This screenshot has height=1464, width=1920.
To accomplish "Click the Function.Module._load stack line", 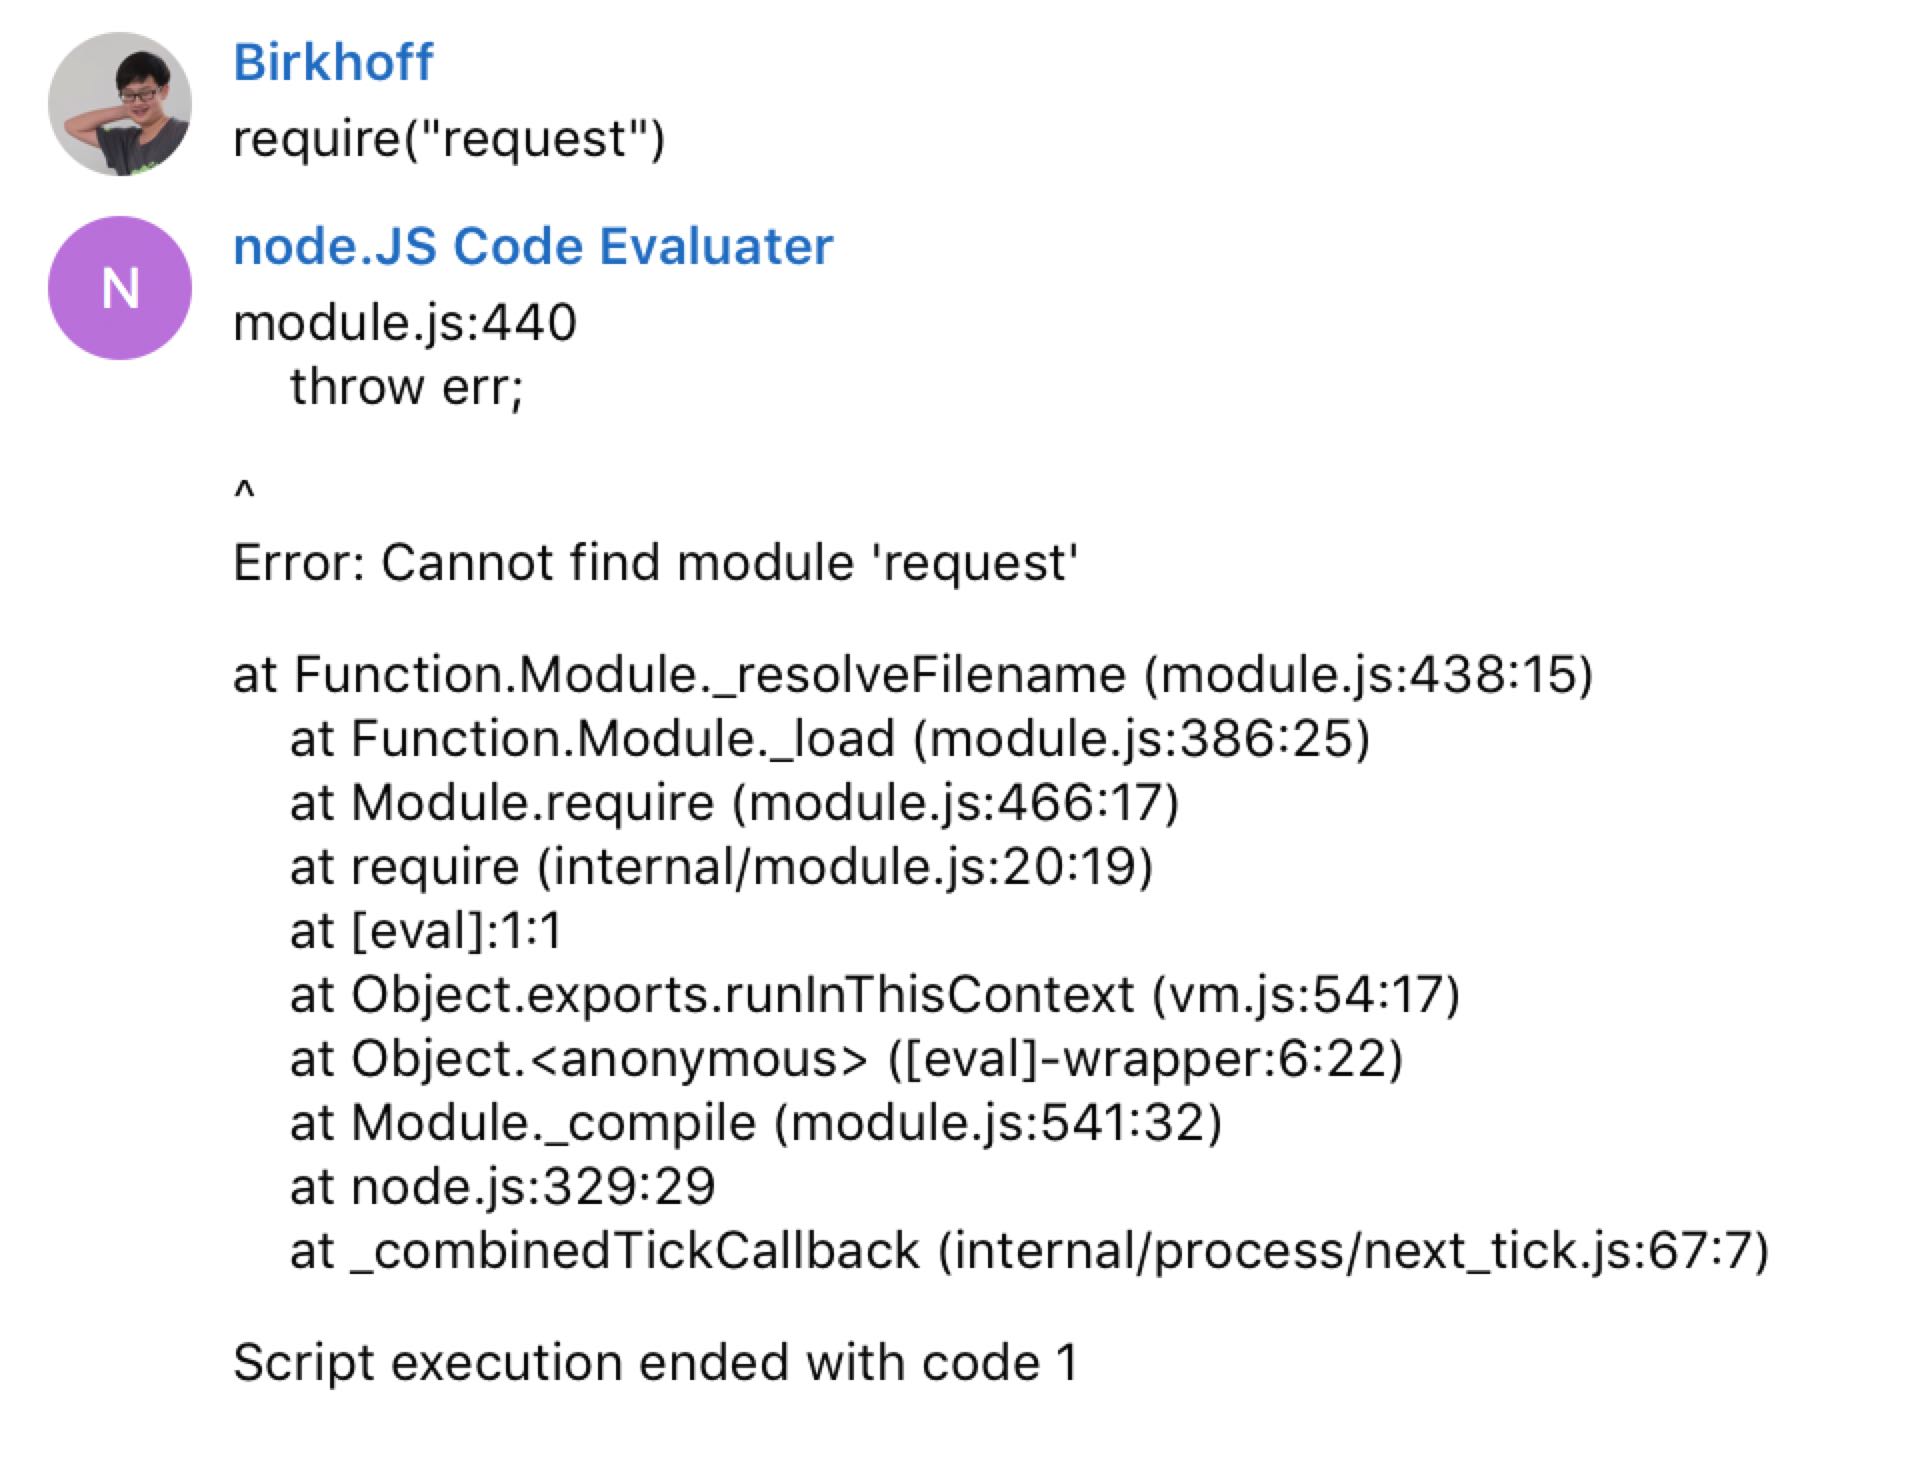I will 829,740.
